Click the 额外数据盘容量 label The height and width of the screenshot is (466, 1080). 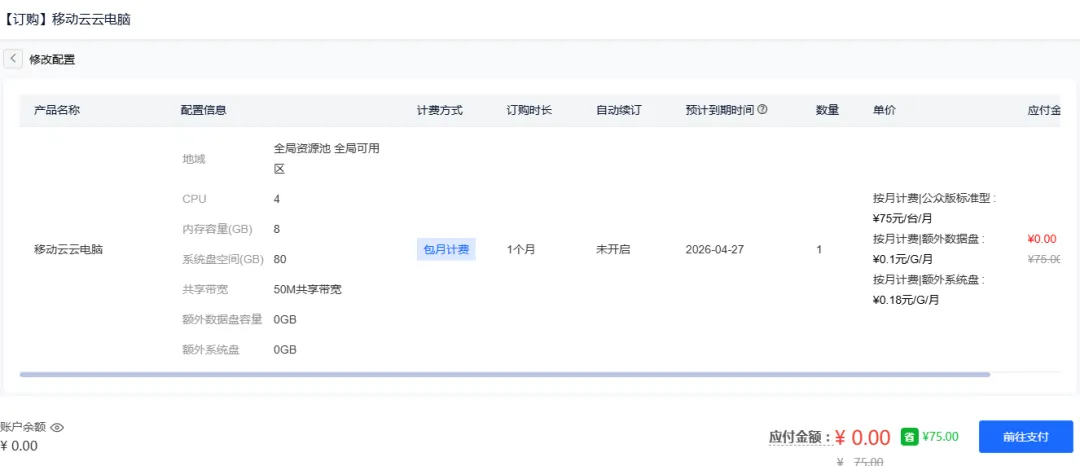(x=222, y=319)
